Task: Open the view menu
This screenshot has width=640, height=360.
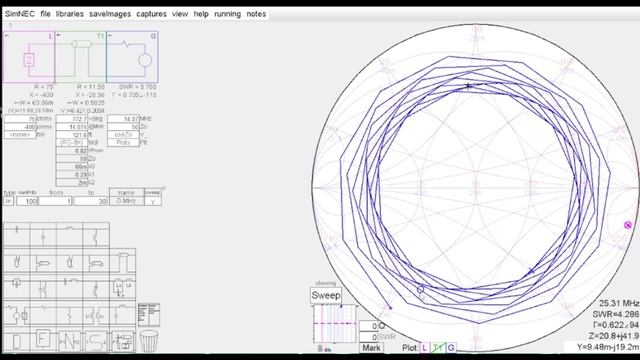Action: 180,14
